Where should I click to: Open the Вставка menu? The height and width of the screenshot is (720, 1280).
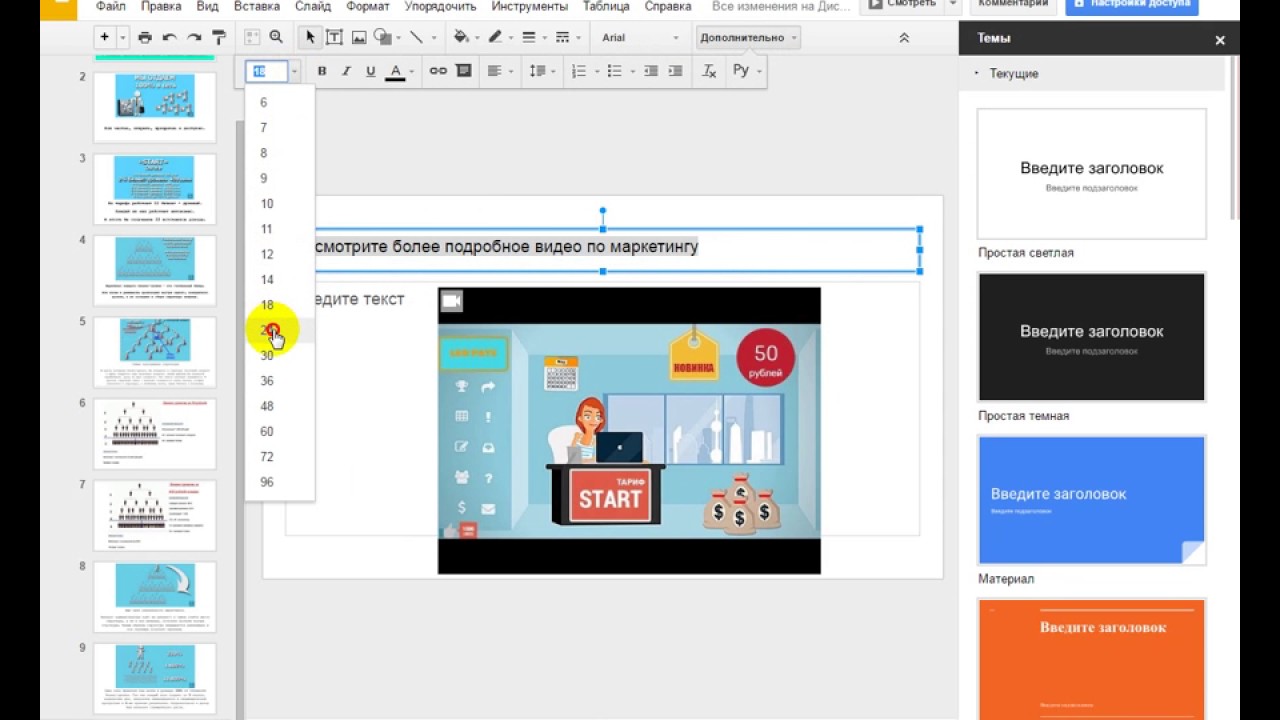(x=256, y=7)
